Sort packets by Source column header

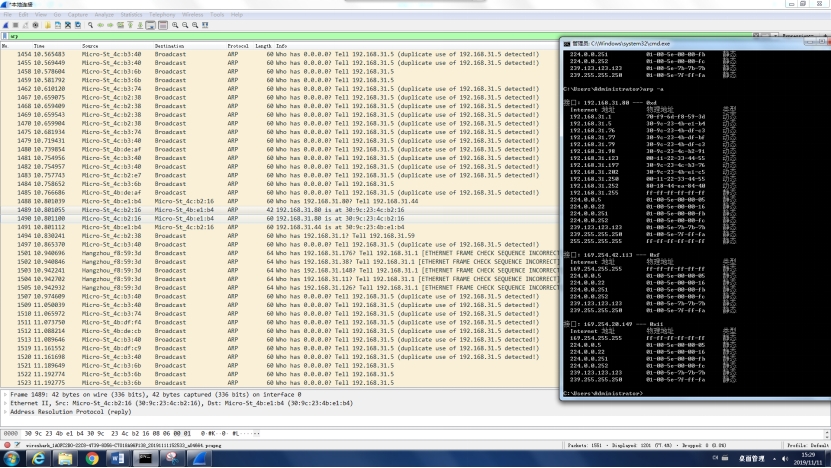[90, 46]
